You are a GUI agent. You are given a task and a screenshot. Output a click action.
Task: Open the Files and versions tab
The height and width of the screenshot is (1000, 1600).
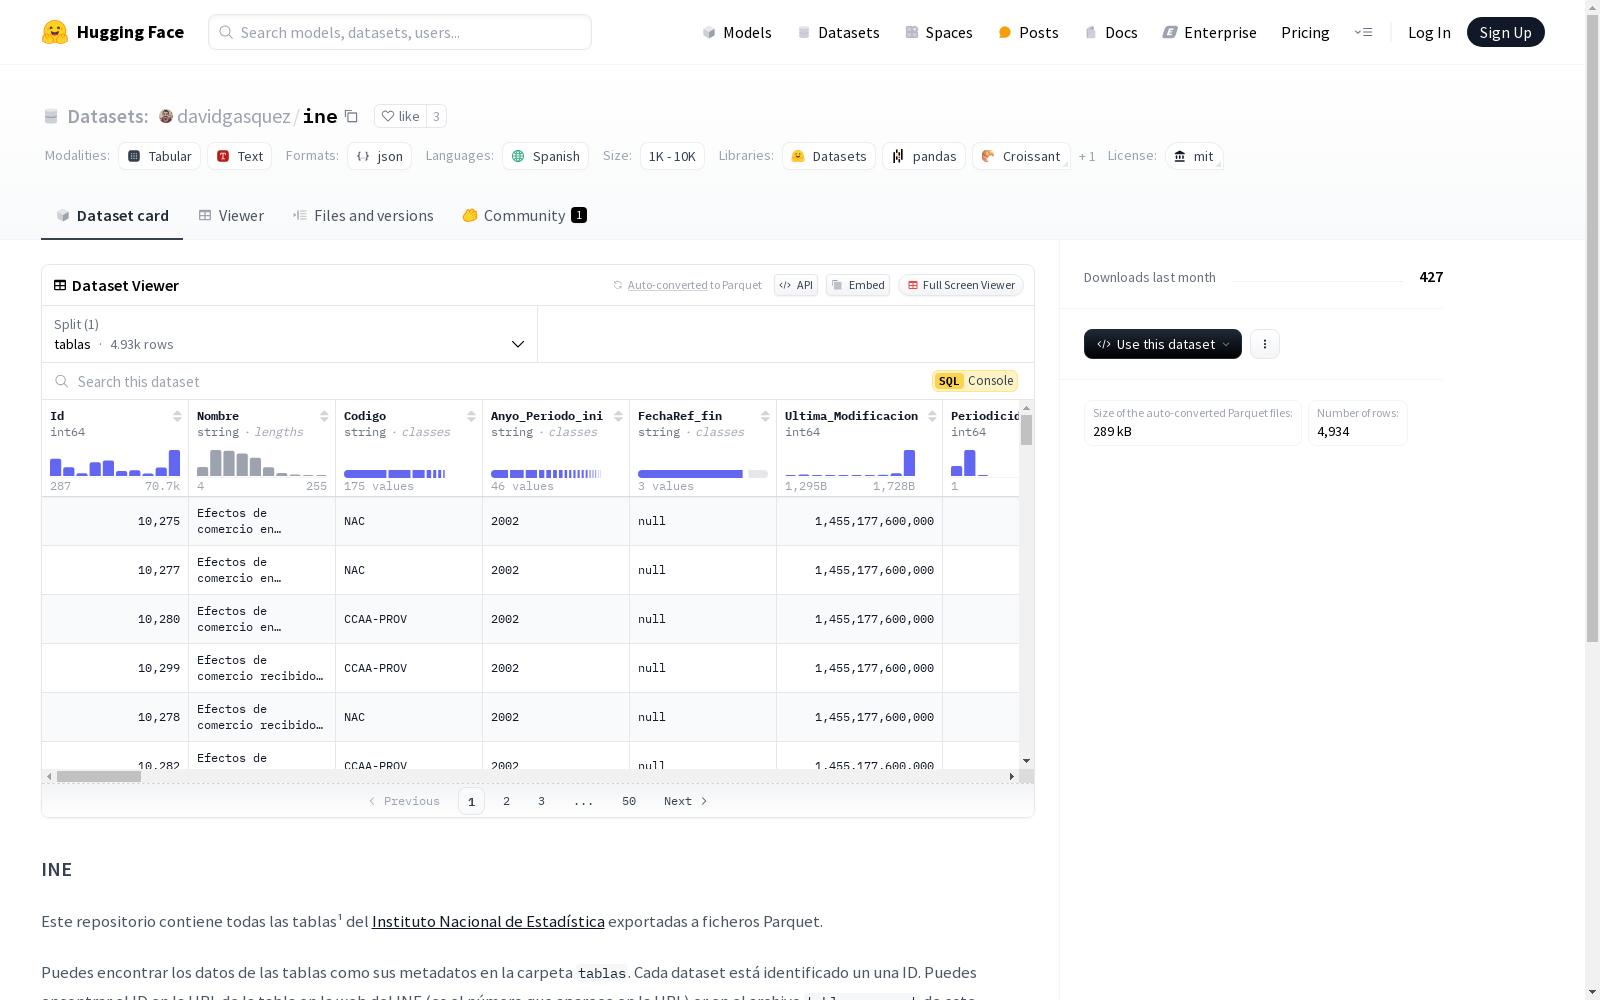[363, 216]
